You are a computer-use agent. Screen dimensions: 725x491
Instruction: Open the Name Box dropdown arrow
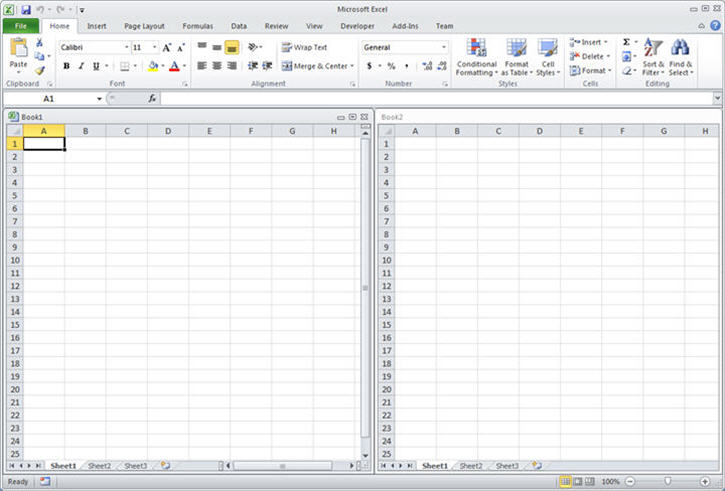[99, 98]
